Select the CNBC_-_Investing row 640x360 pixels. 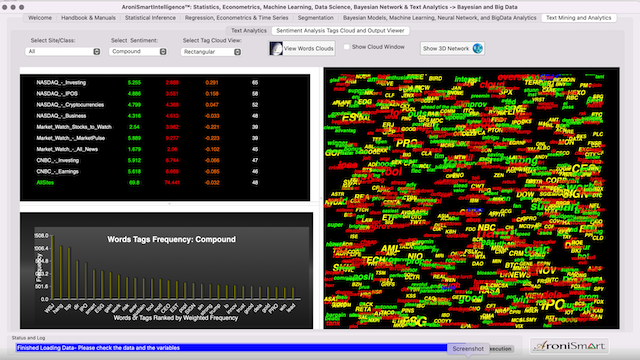point(165,160)
